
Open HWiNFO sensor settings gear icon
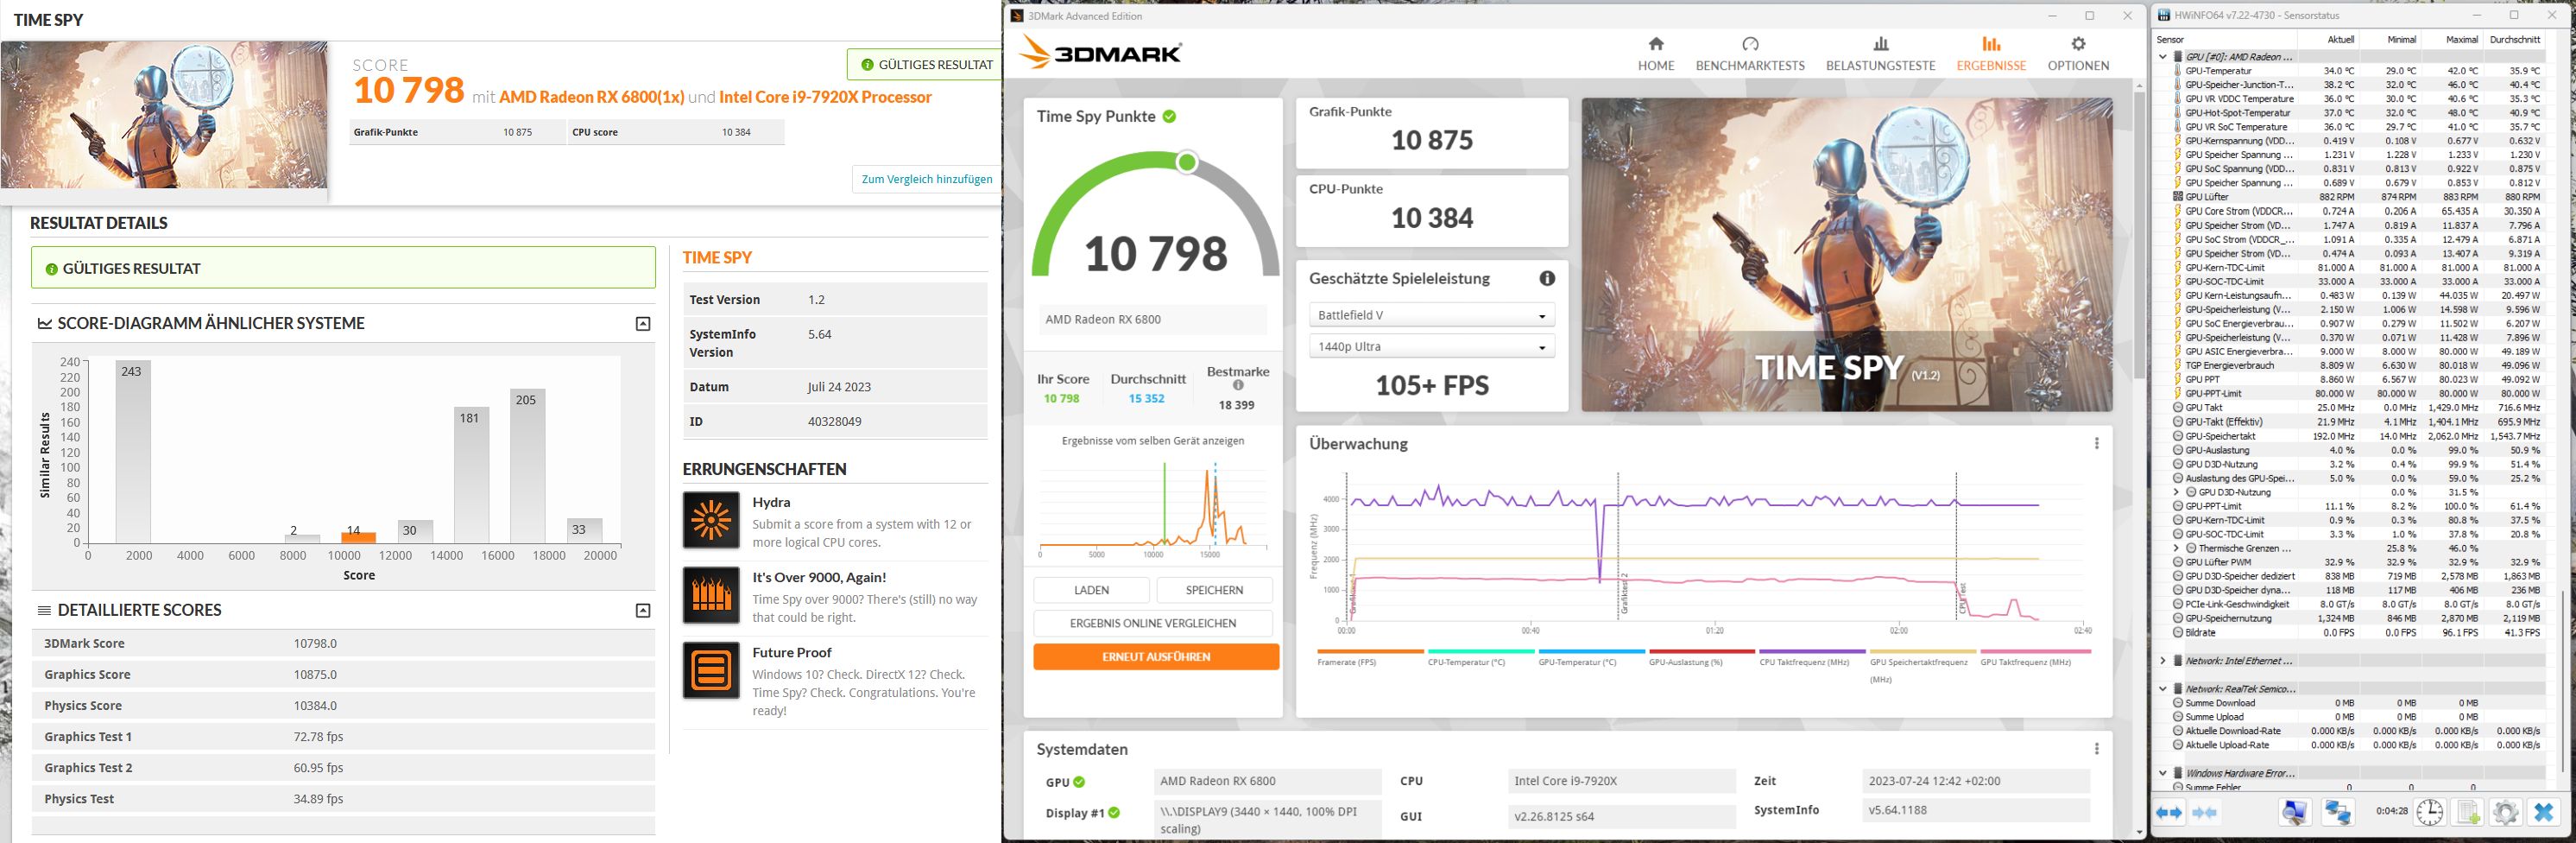(x=2505, y=812)
